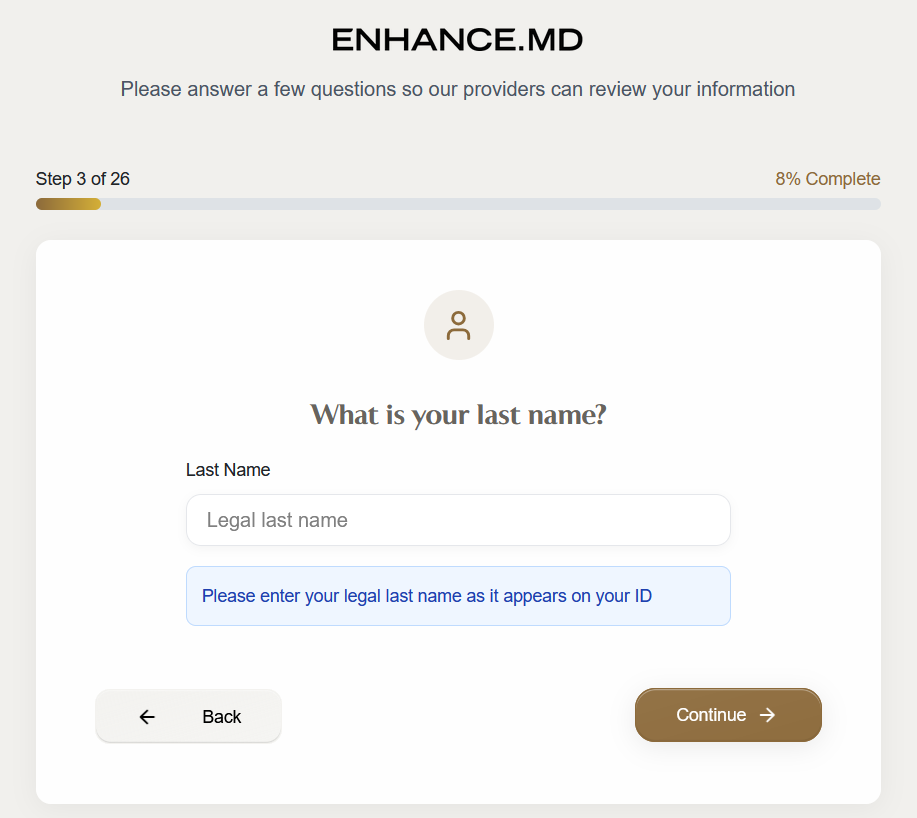Image resolution: width=917 pixels, height=818 pixels.
Task: Click the "Last Name" field label
Action: [228, 470]
